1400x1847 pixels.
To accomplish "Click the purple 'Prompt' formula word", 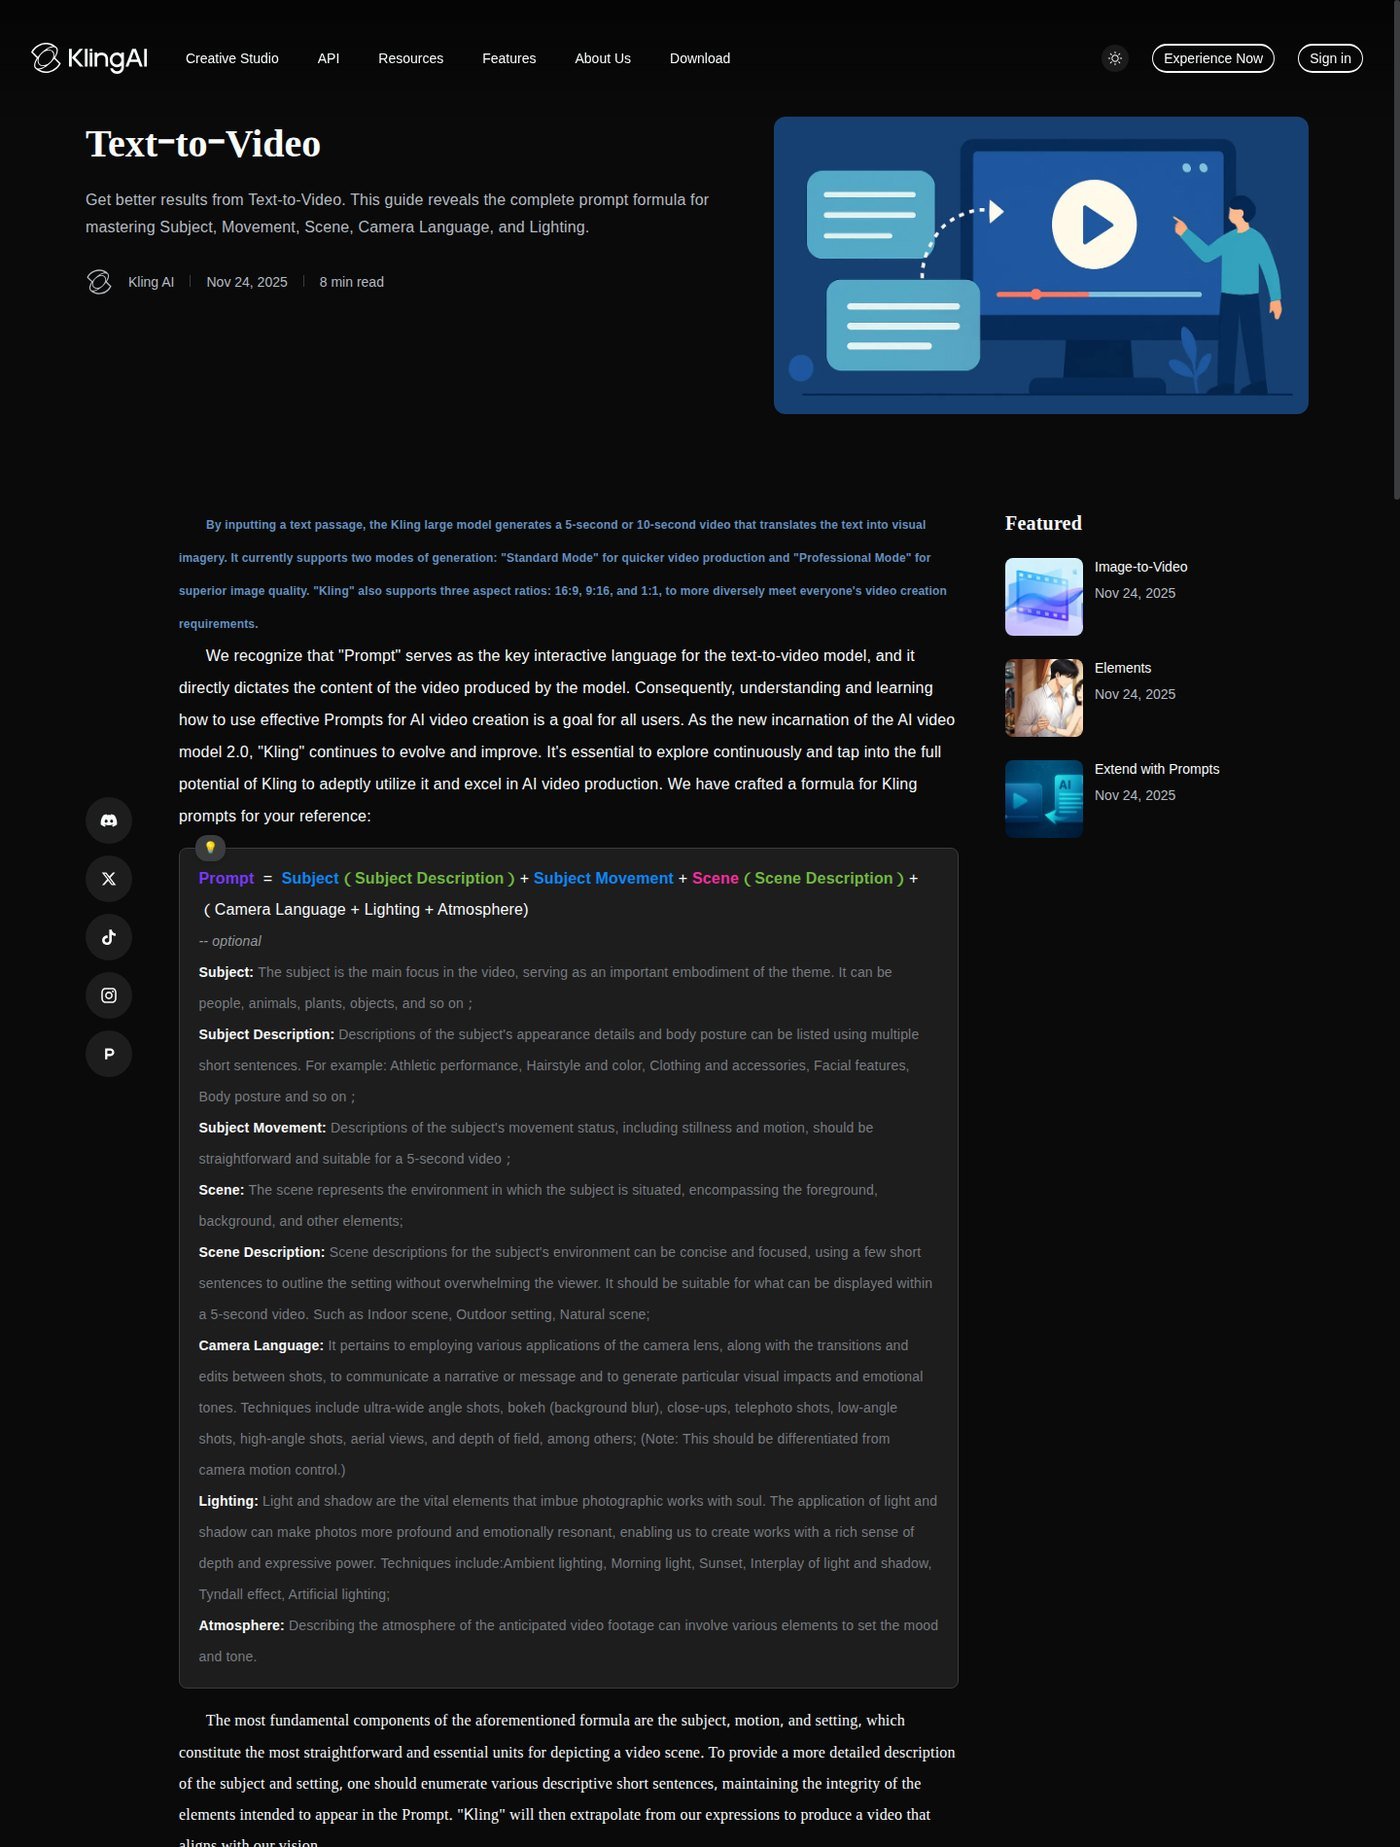I will pos(226,878).
